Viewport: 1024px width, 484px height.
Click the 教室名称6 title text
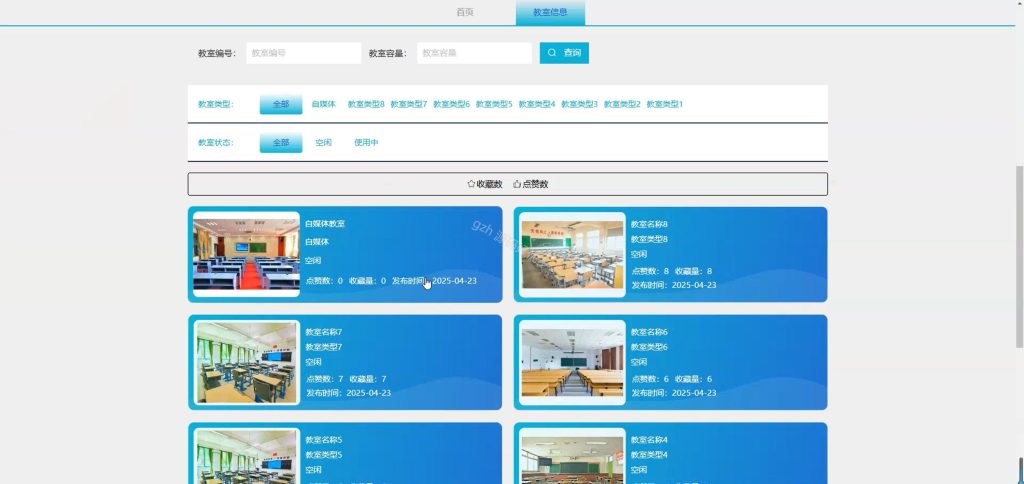pos(649,332)
